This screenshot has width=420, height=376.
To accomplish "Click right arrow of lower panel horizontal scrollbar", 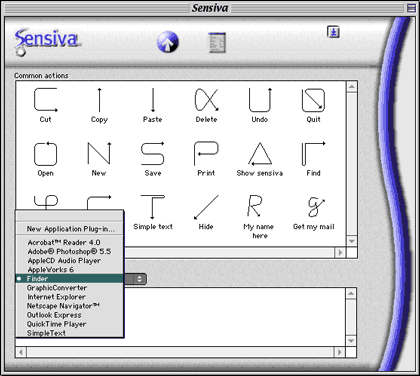I will coord(340,352).
